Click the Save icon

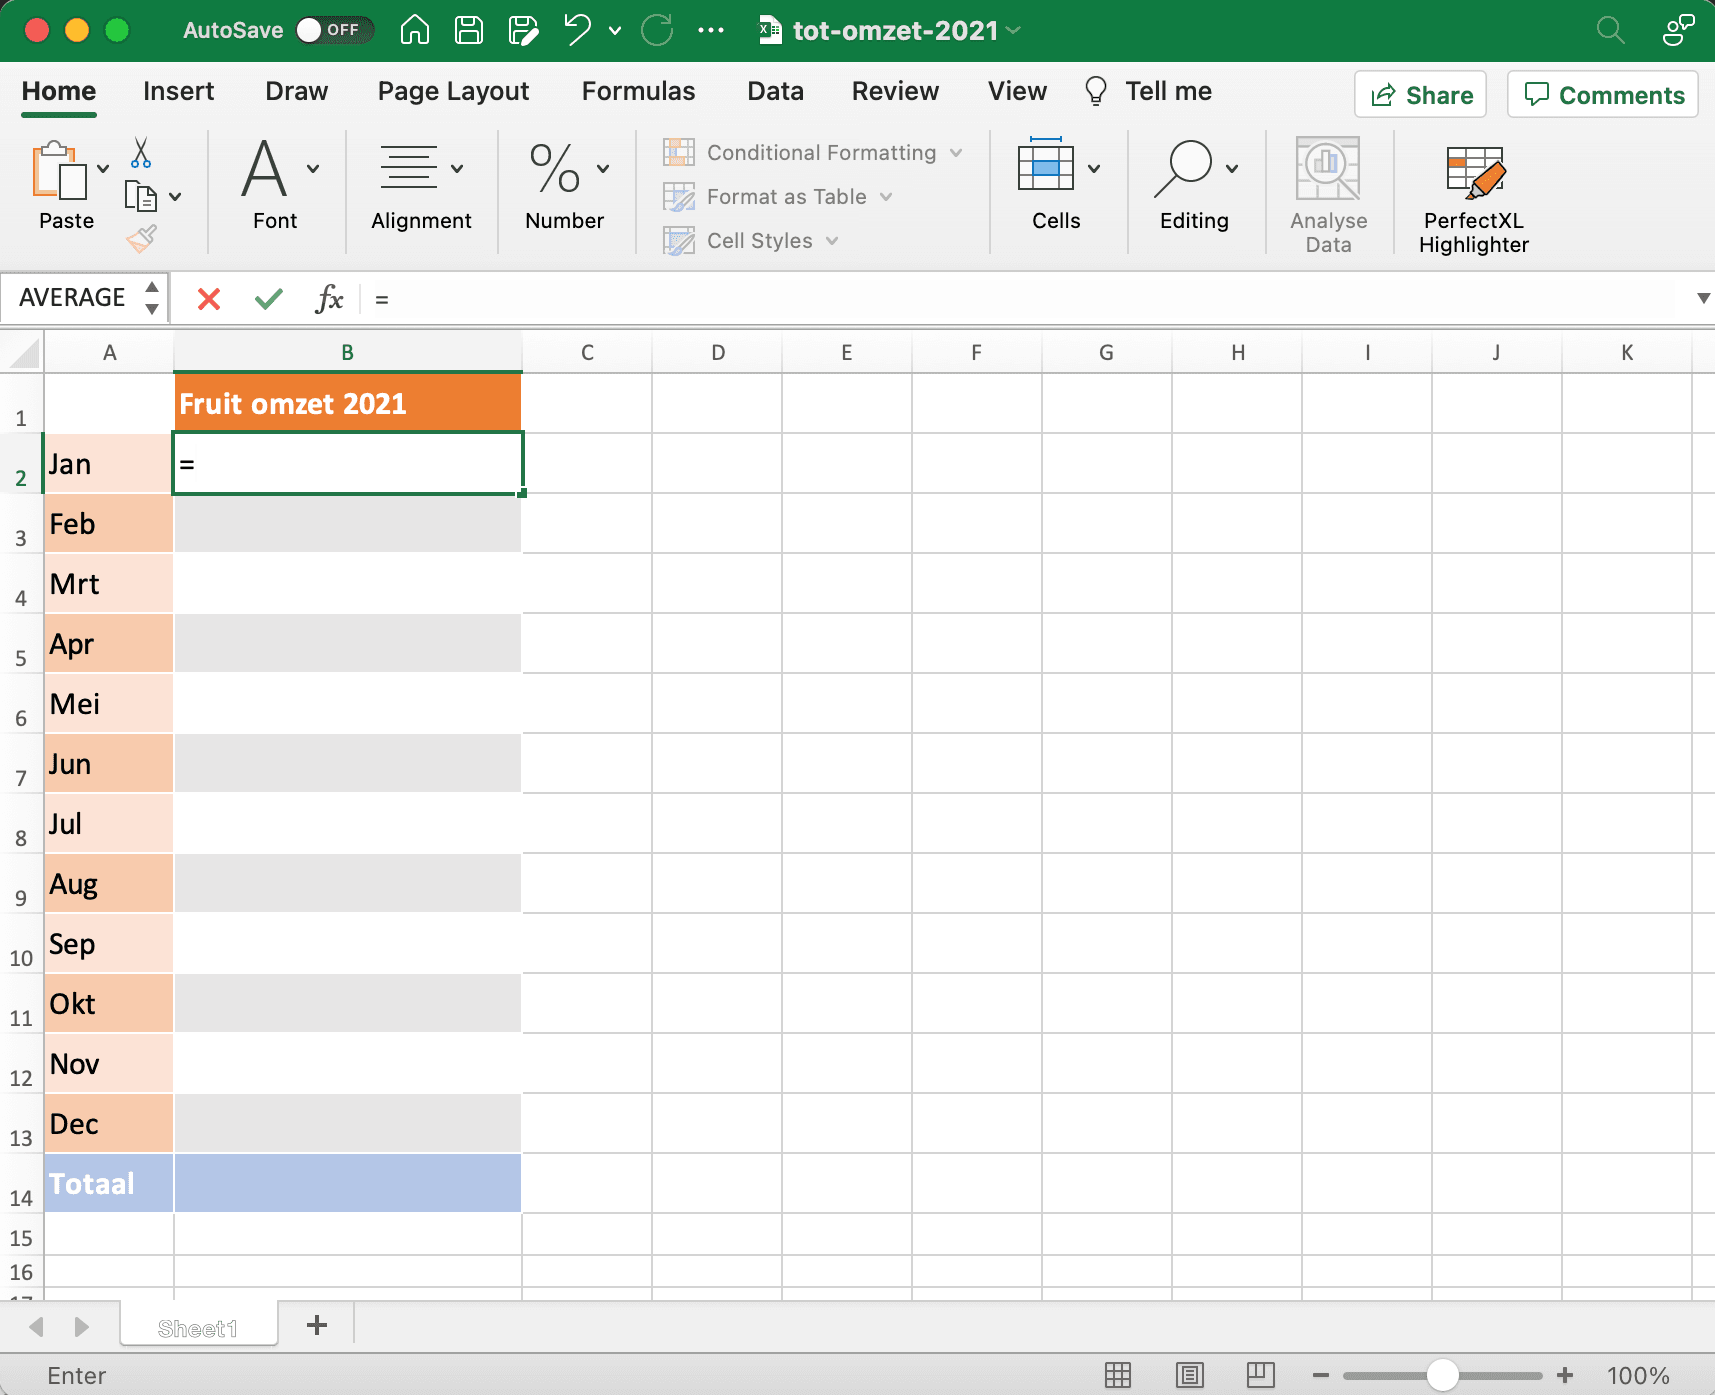tap(467, 30)
